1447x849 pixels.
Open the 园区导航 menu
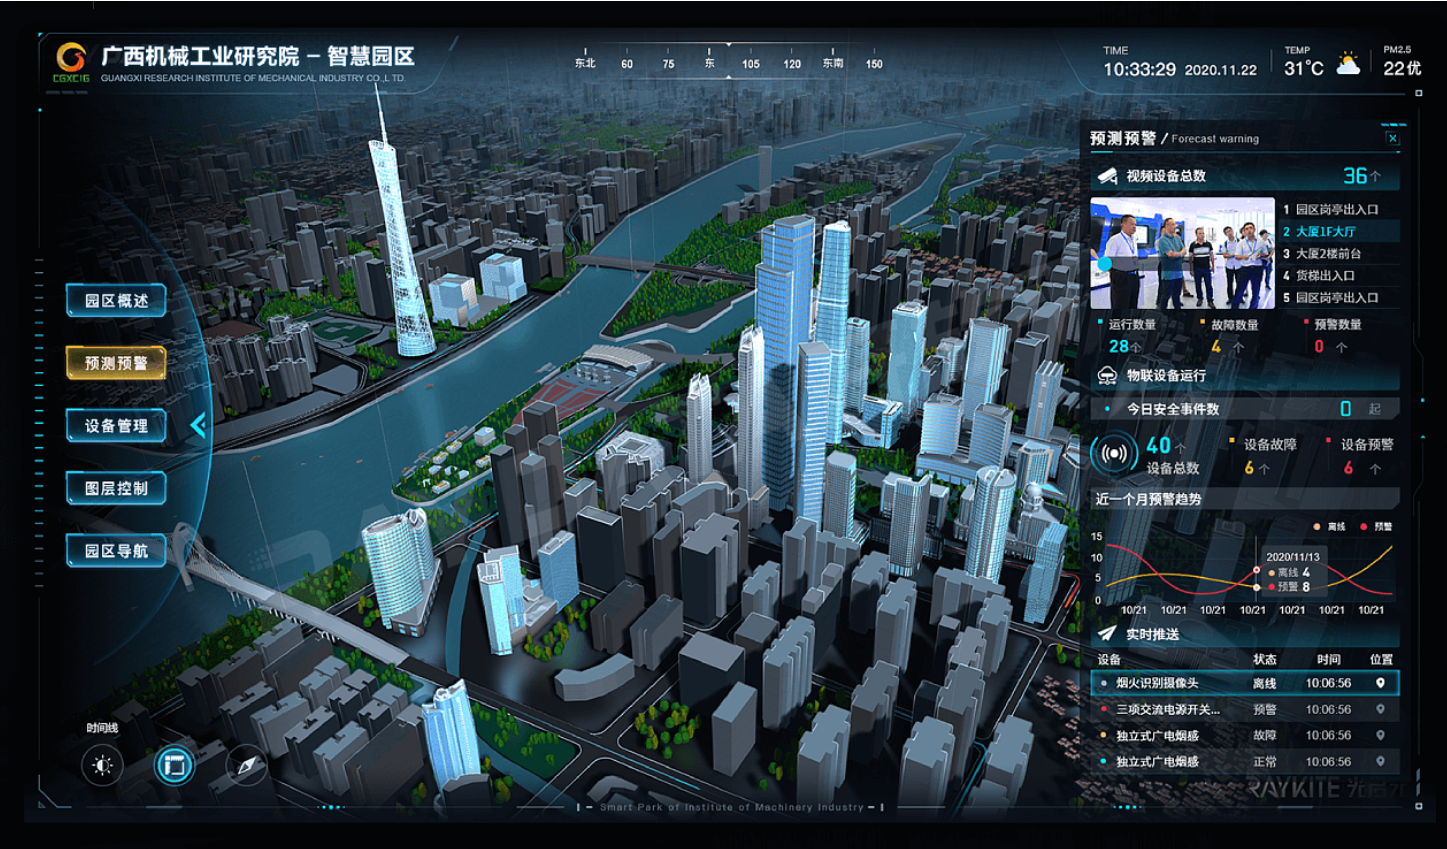pyautogui.click(x=116, y=551)
